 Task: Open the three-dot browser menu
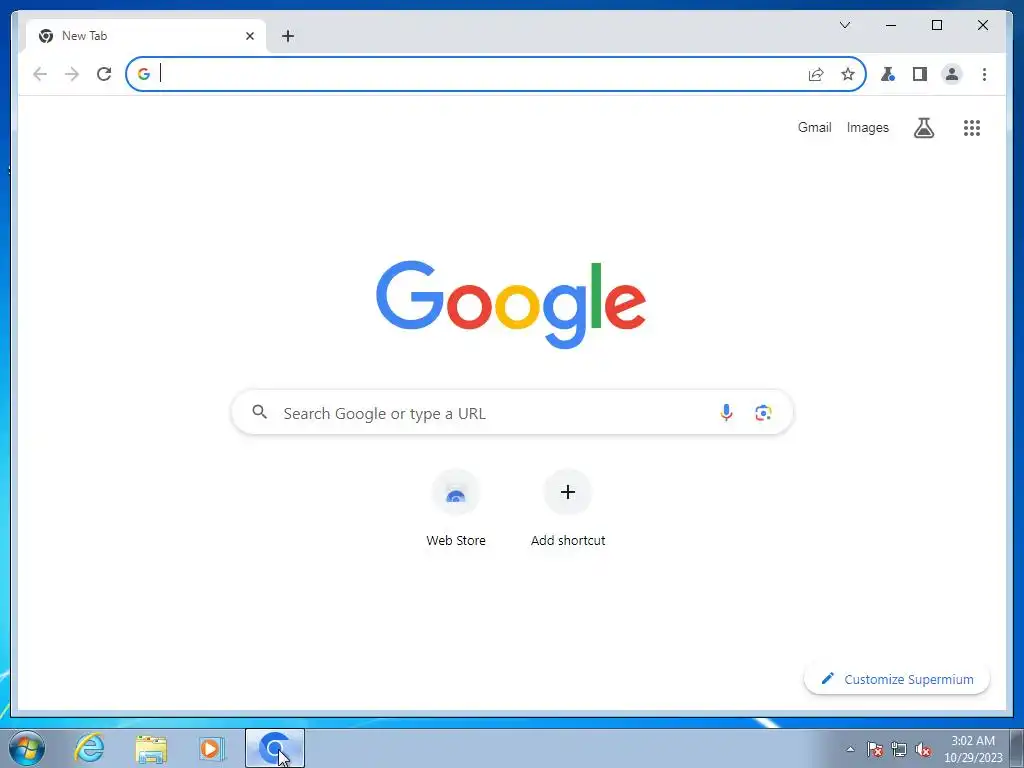(x=984, y=74)
